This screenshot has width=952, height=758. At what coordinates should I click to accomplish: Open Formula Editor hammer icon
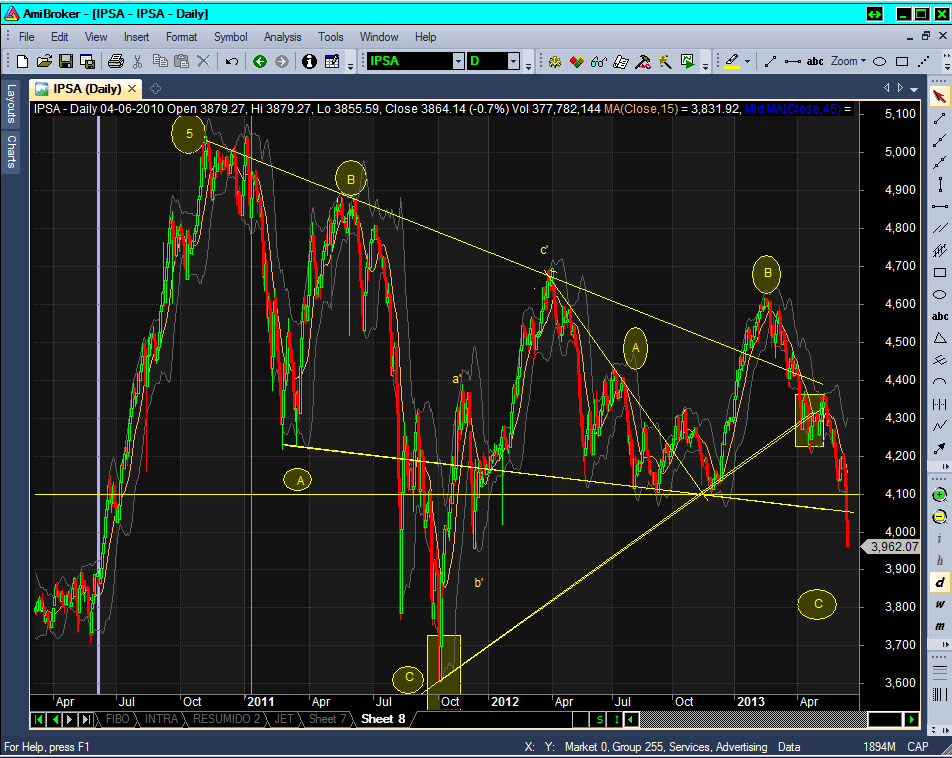(643, 61)
